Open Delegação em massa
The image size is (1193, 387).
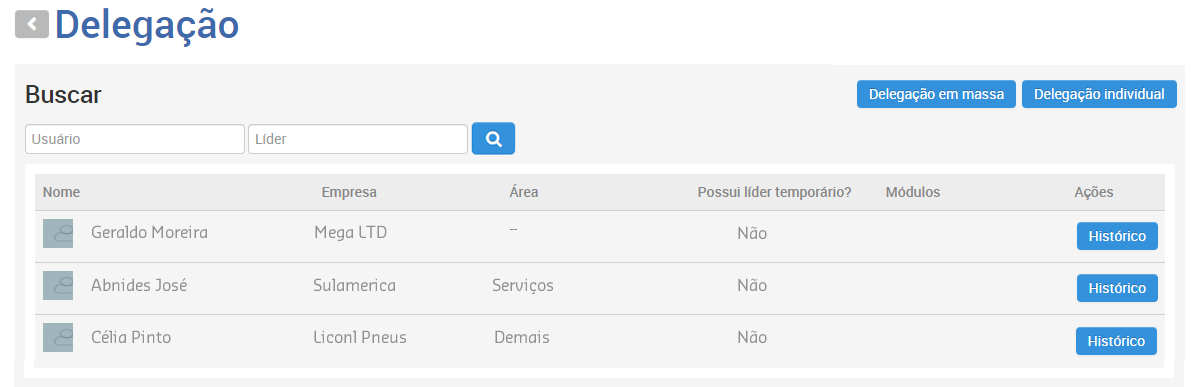(x=936, y=94)
